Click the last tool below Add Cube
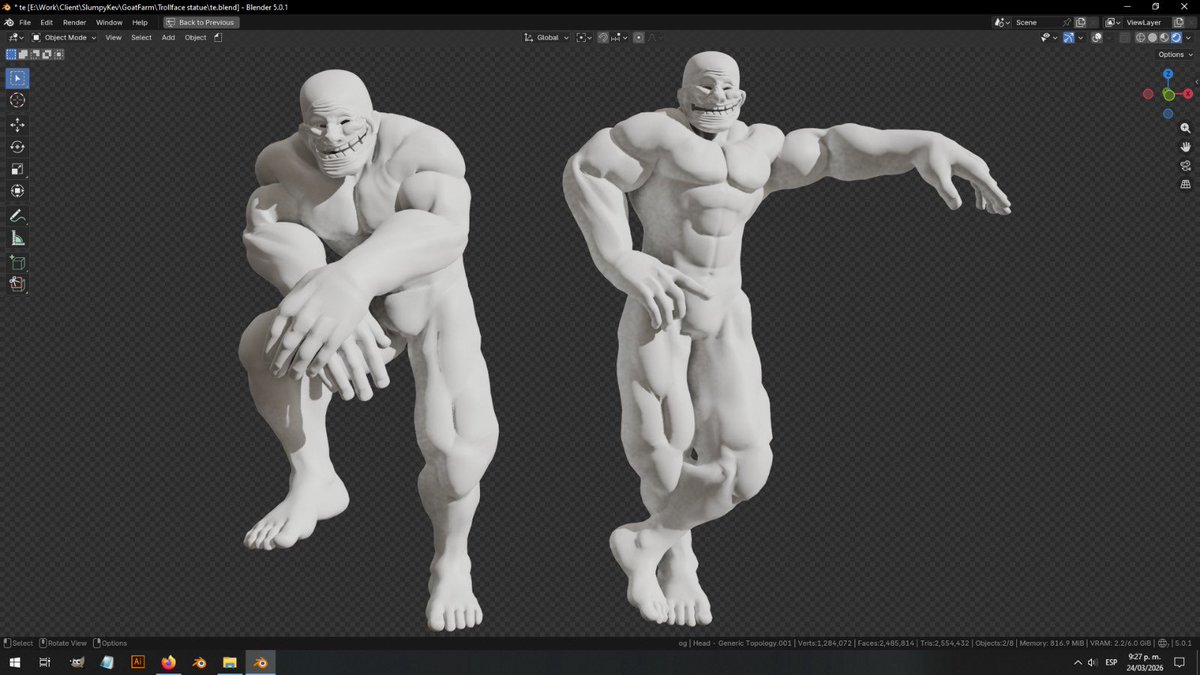1200x675 pixels. tap(17, 284)
